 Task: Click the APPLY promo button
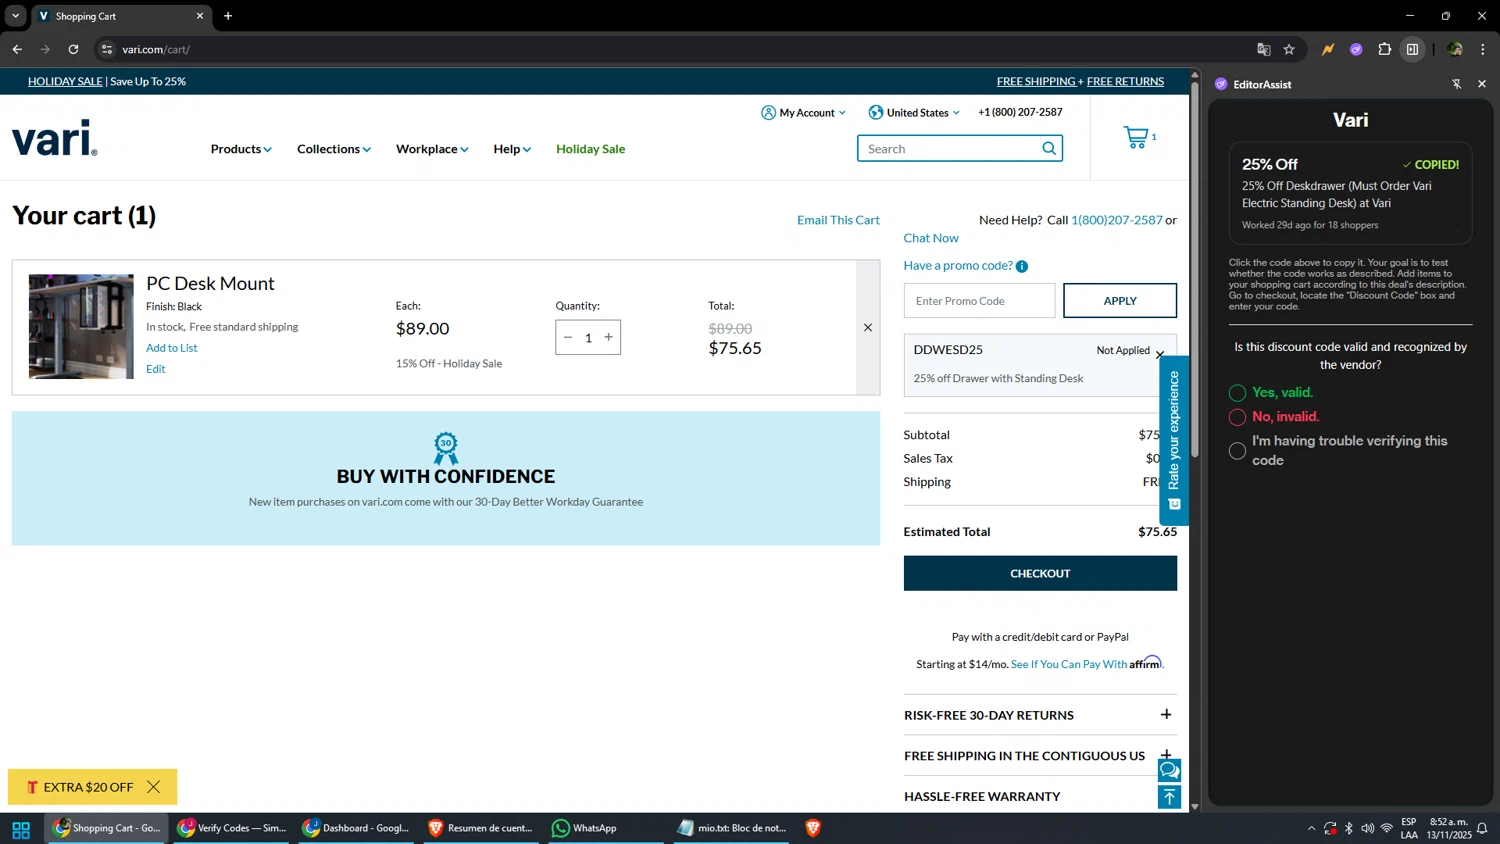pyautogui.click(x=1120, y=301)
